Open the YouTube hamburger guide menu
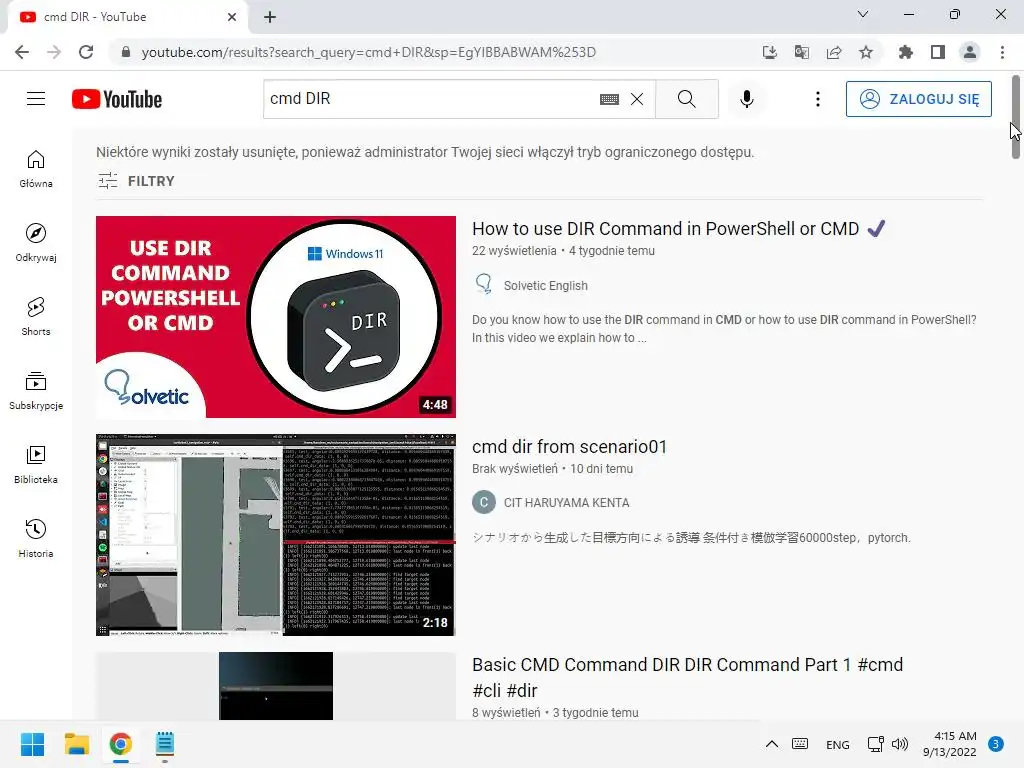 coord(36,99)
